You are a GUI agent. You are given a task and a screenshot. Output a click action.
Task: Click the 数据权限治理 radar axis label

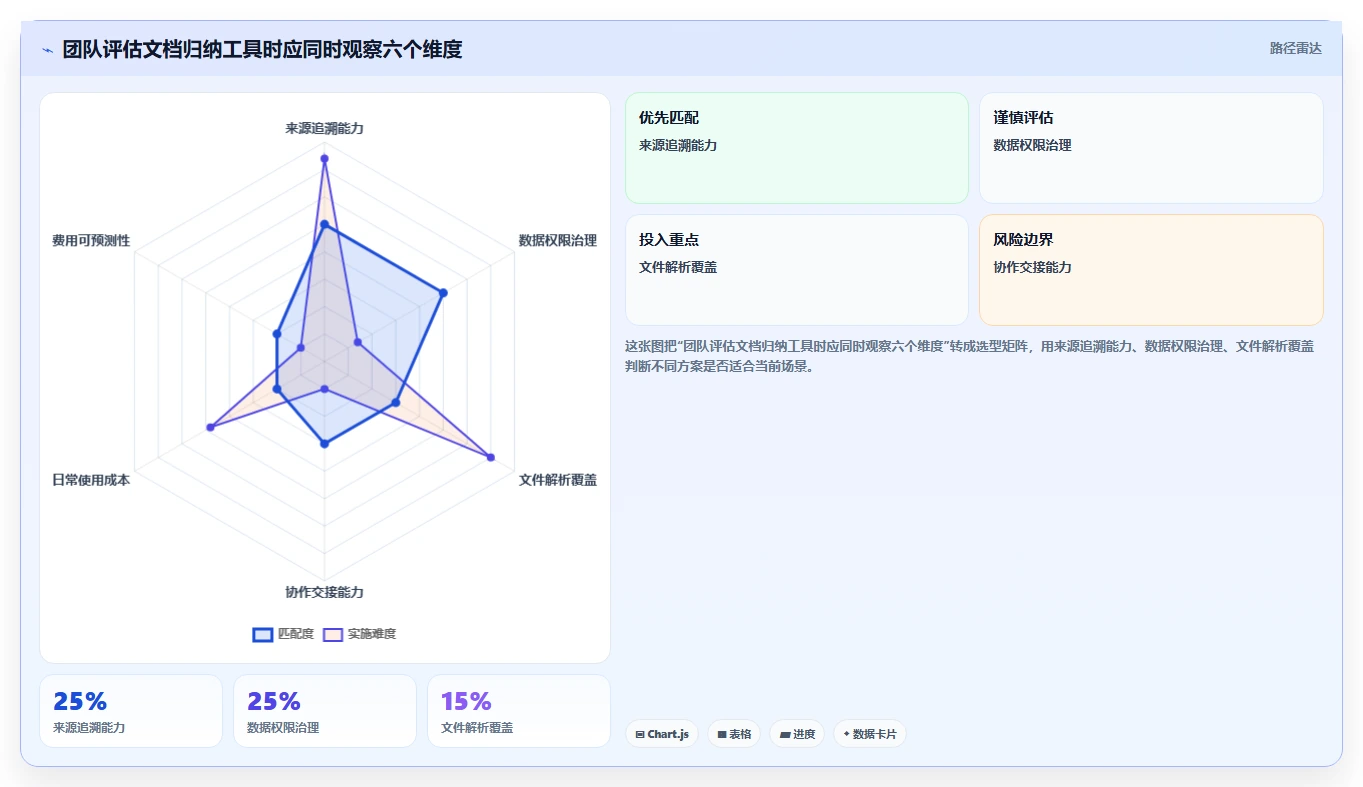(x=558, y=240)
